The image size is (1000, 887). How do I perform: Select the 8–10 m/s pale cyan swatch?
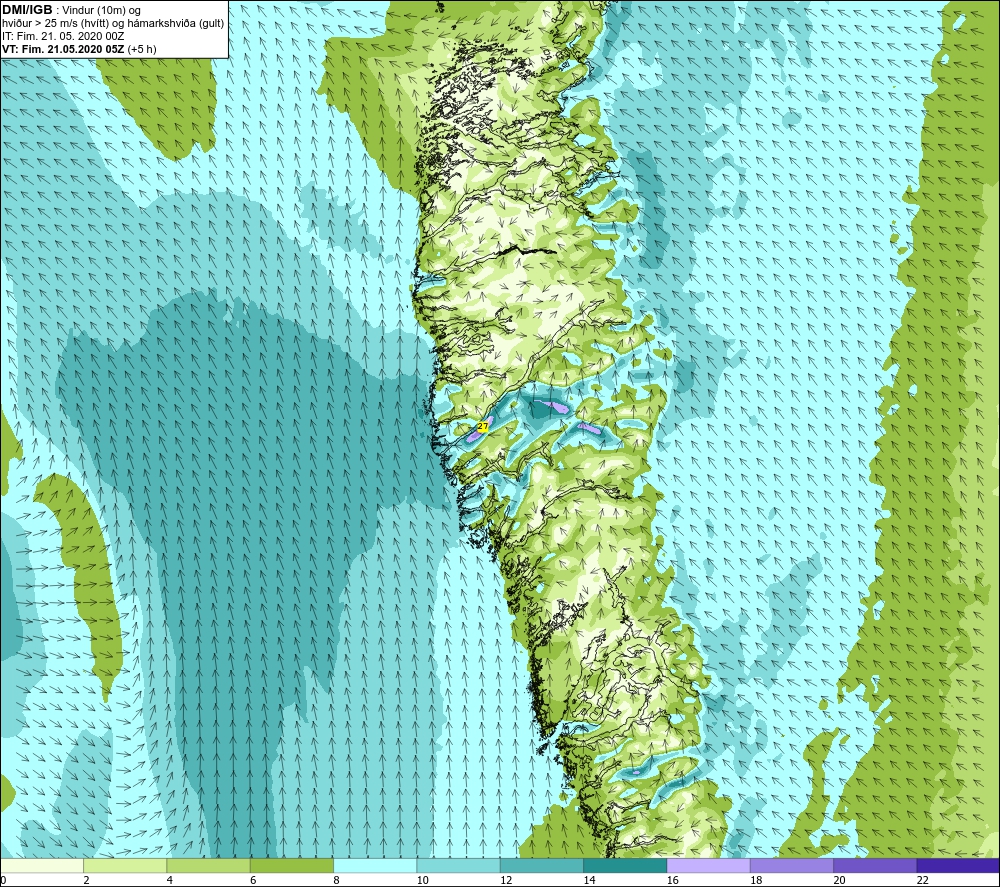[x=375, y=865]
